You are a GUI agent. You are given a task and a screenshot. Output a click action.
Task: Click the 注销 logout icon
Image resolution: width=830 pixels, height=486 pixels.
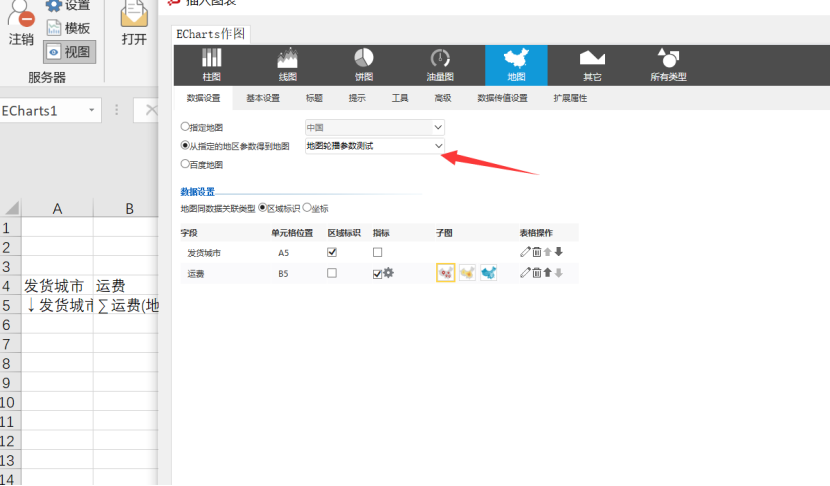pos(21,22)
